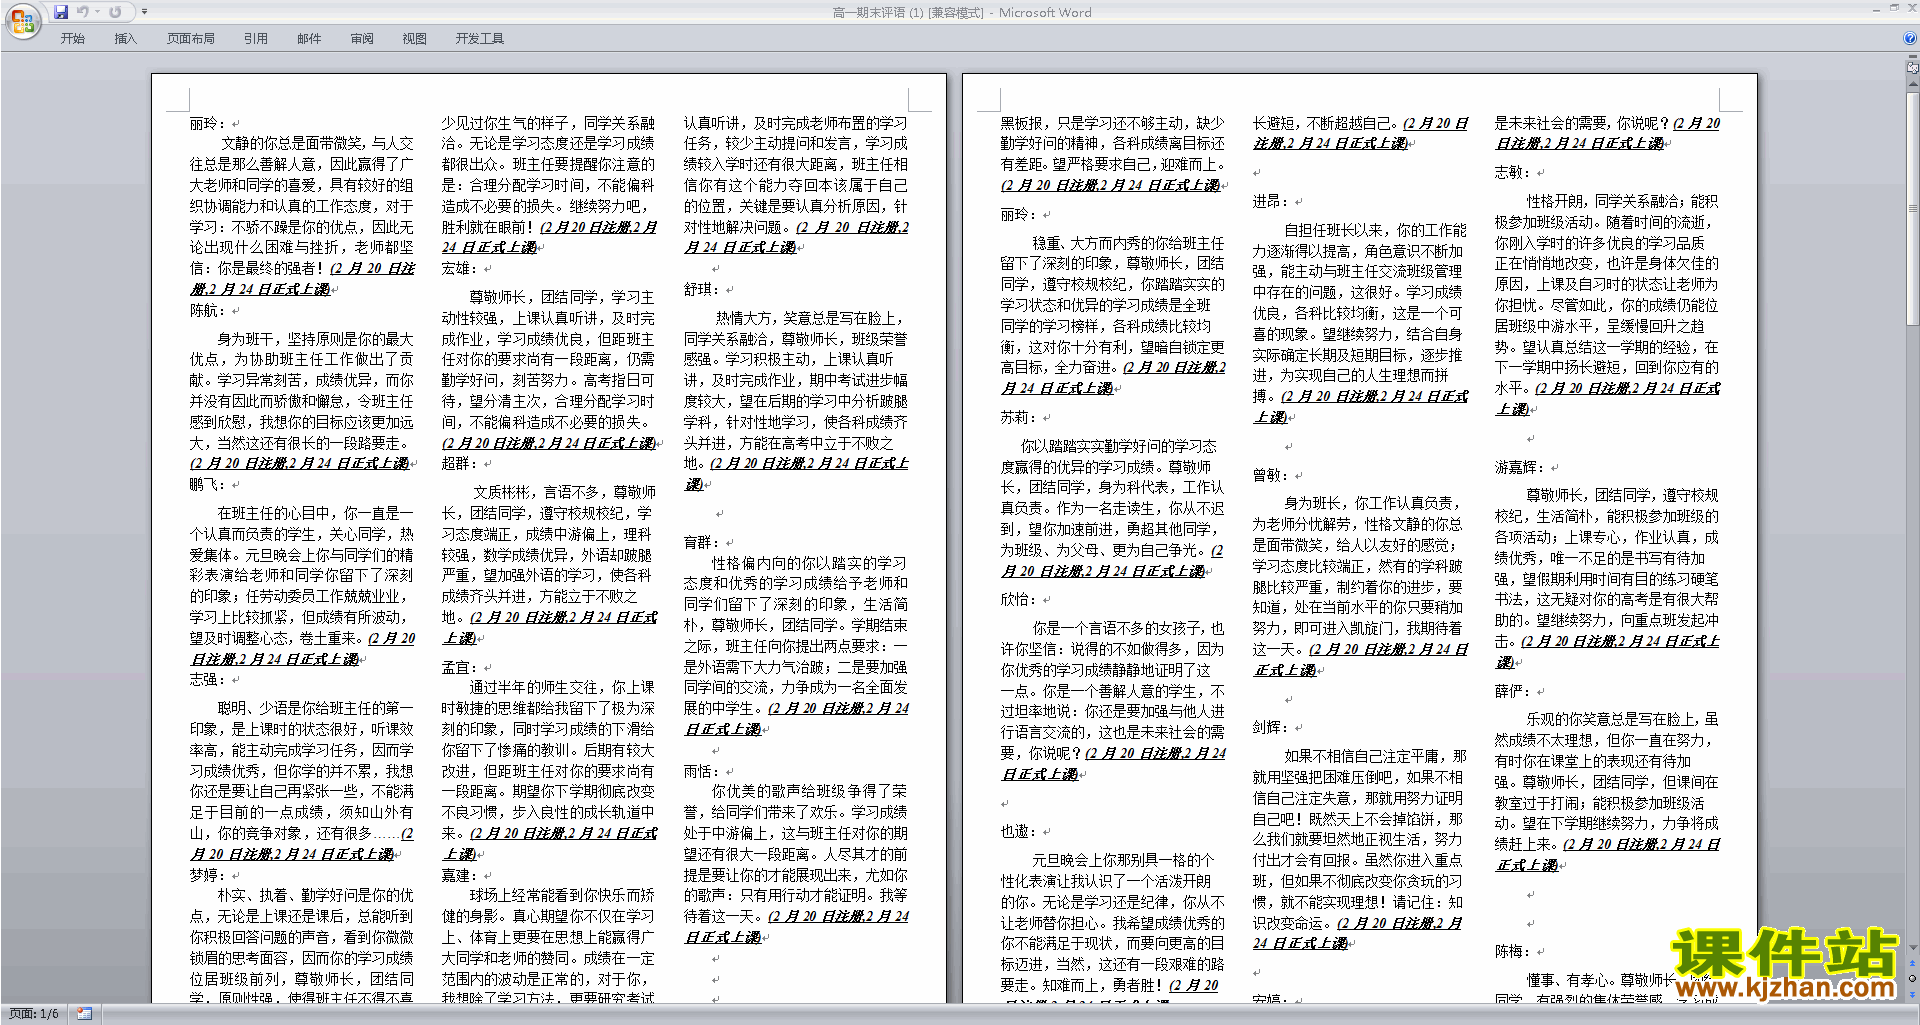This screenshot has width=1920, height=1025.
Task: Undo the last action
Action: [x=83, y=12]
